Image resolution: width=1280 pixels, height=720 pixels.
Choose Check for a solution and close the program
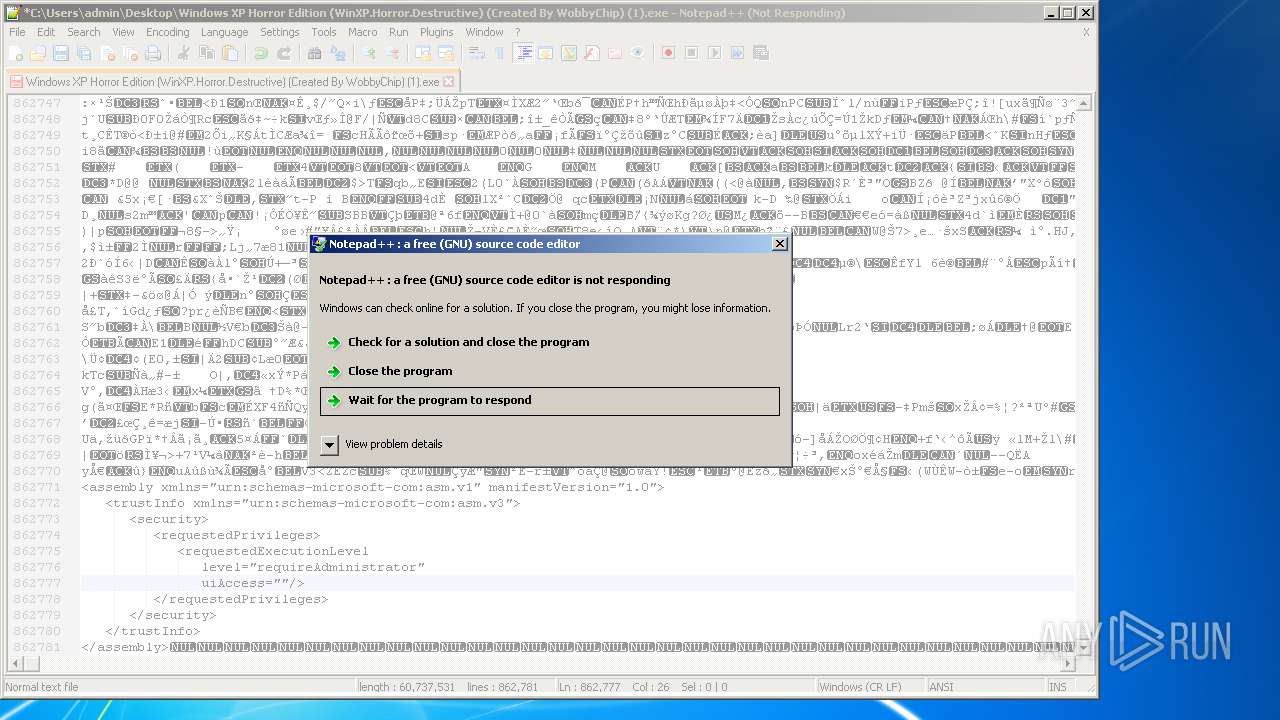[x=468, y=342]
